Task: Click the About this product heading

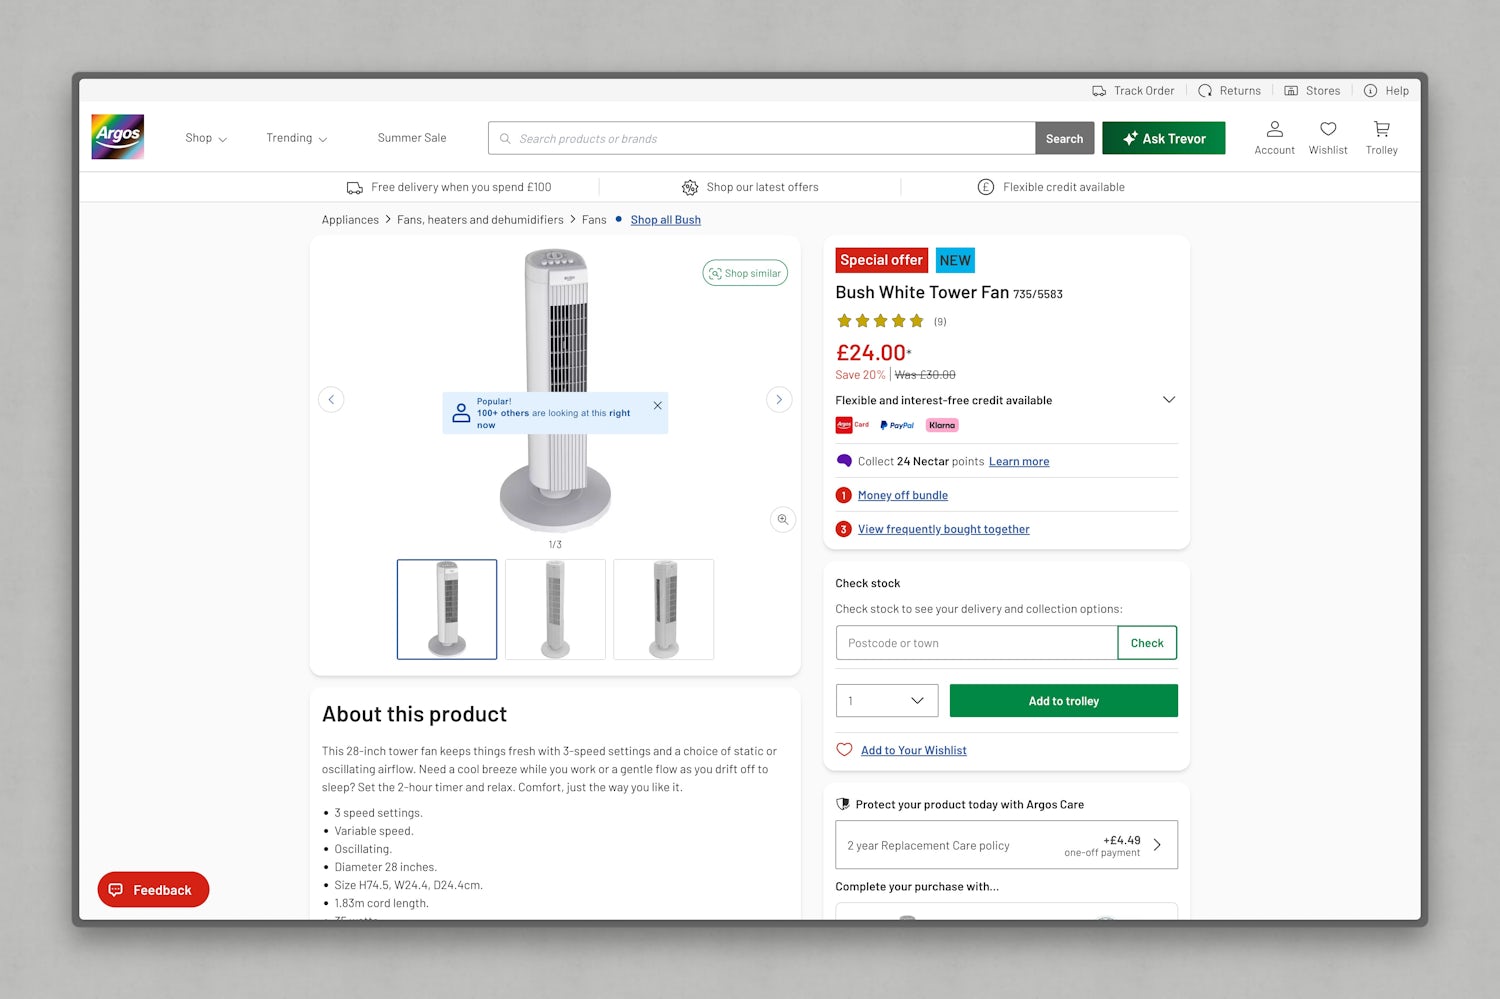Action: tap(414, 714)
